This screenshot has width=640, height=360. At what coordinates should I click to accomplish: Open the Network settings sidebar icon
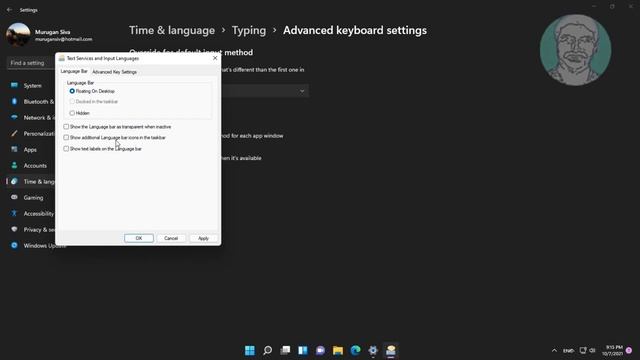(14, 117)
